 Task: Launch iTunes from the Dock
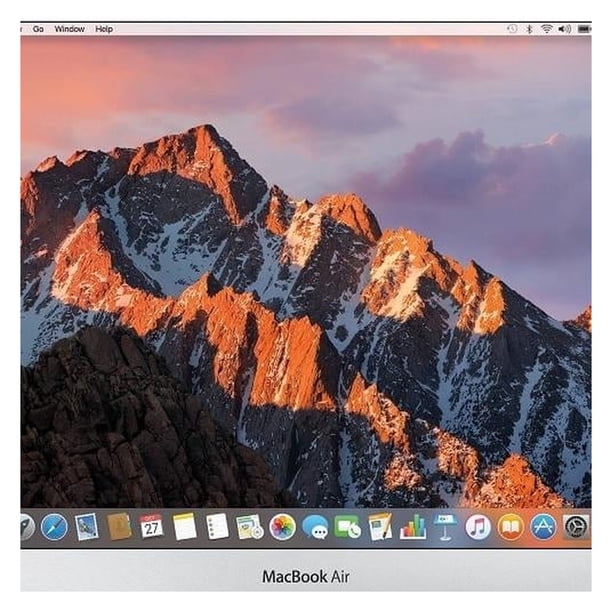click(x=478, y=527)
